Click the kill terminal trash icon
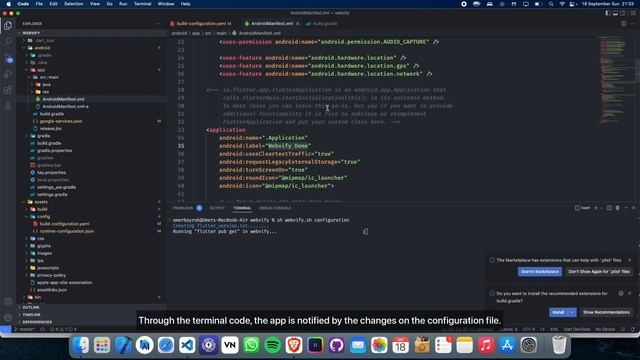Viewport: 640px width, 360px height. 618,208
